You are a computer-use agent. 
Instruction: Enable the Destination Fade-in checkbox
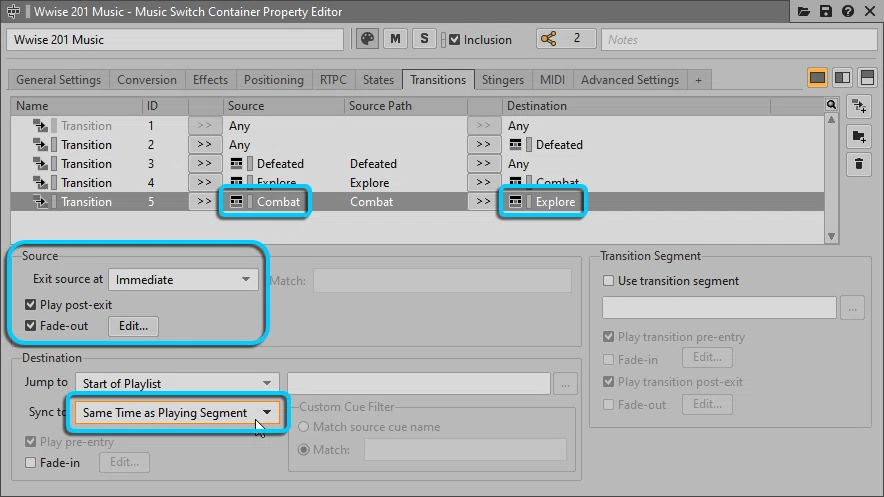(x=30, y=463)
